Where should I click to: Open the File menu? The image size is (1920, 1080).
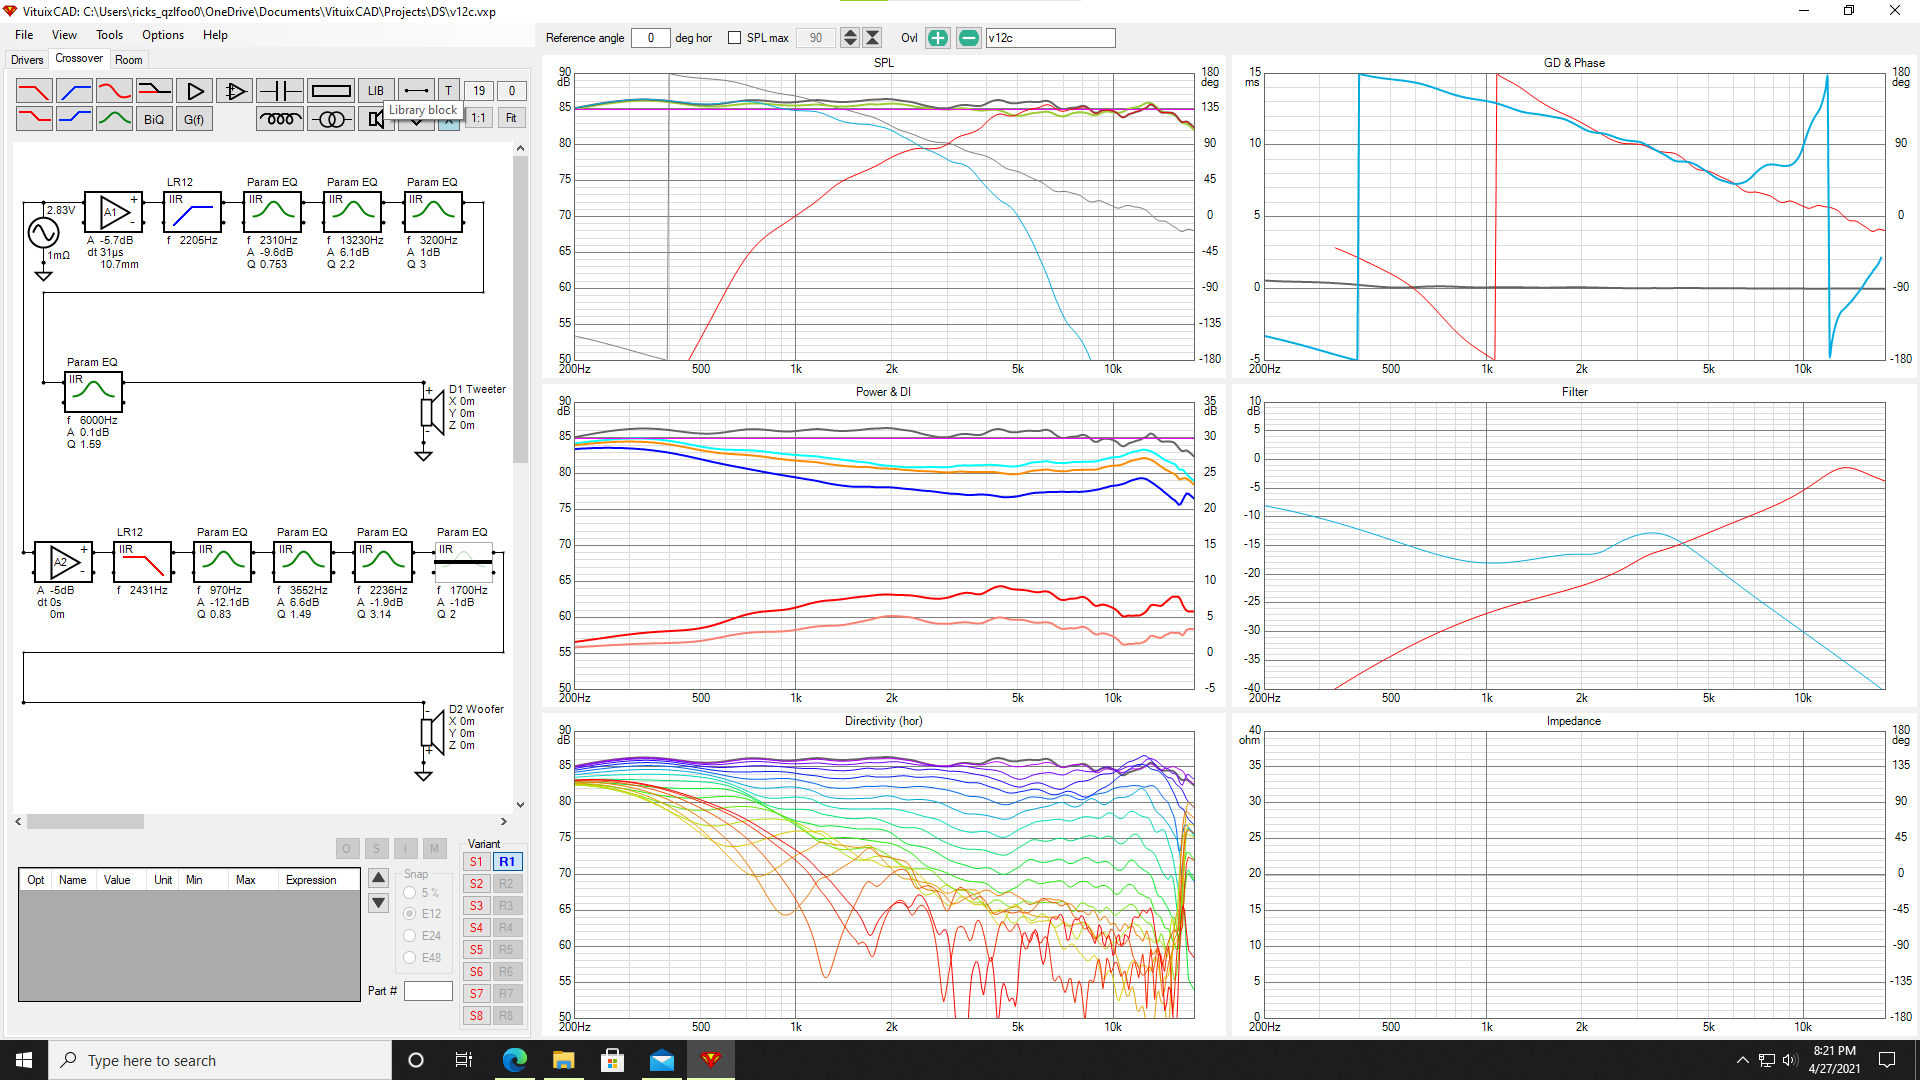(24, 35)
